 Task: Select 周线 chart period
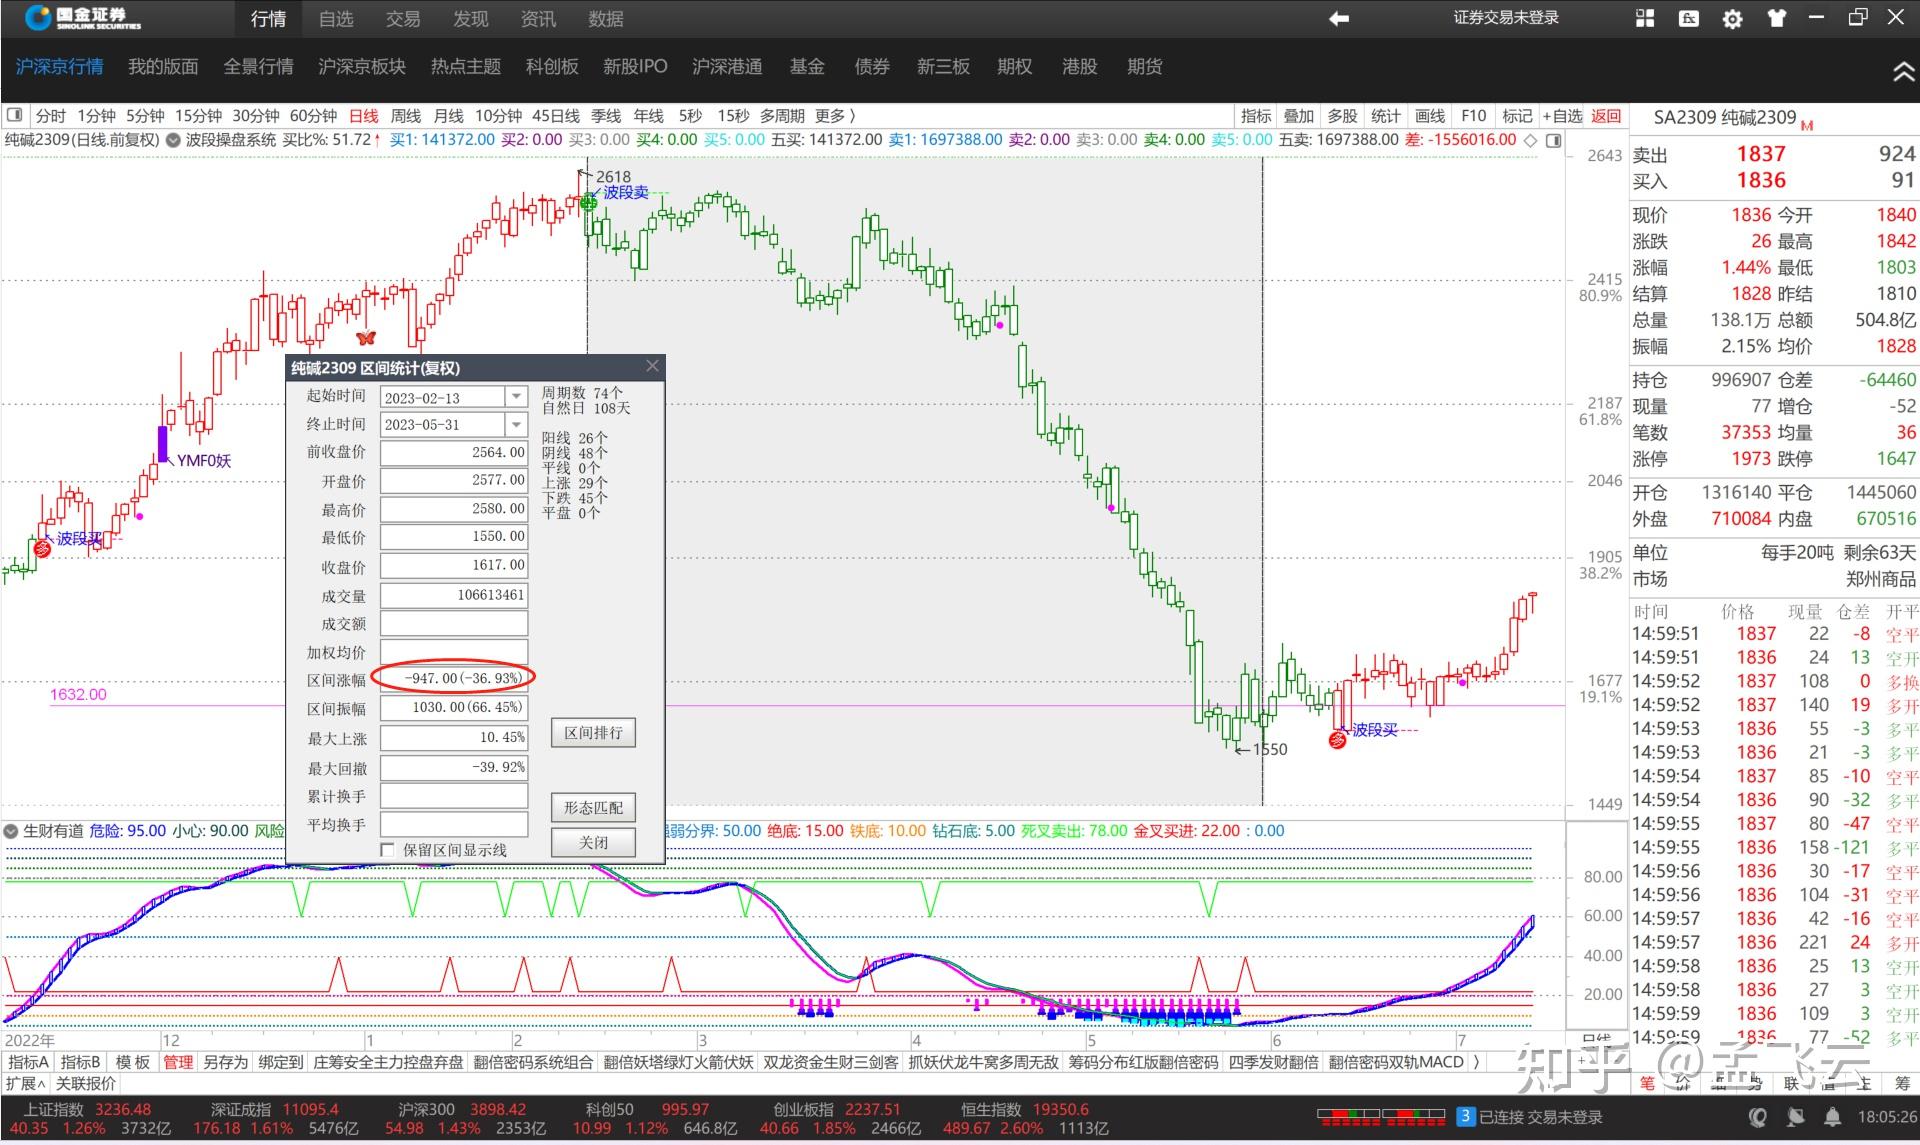tap(405, 116)
